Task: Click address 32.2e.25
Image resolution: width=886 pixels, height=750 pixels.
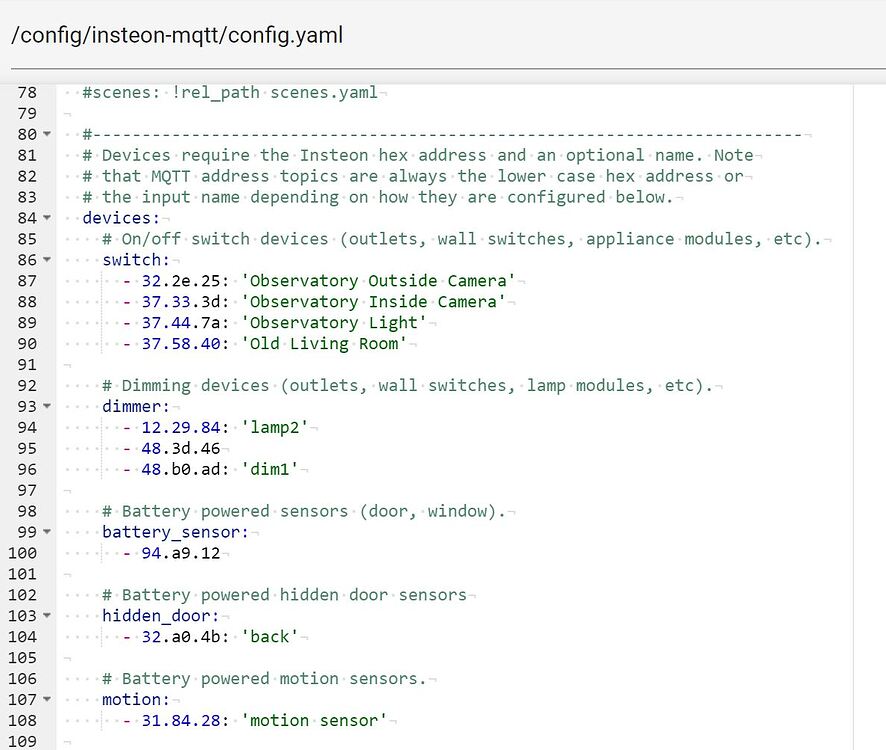Action: (181, 281)
